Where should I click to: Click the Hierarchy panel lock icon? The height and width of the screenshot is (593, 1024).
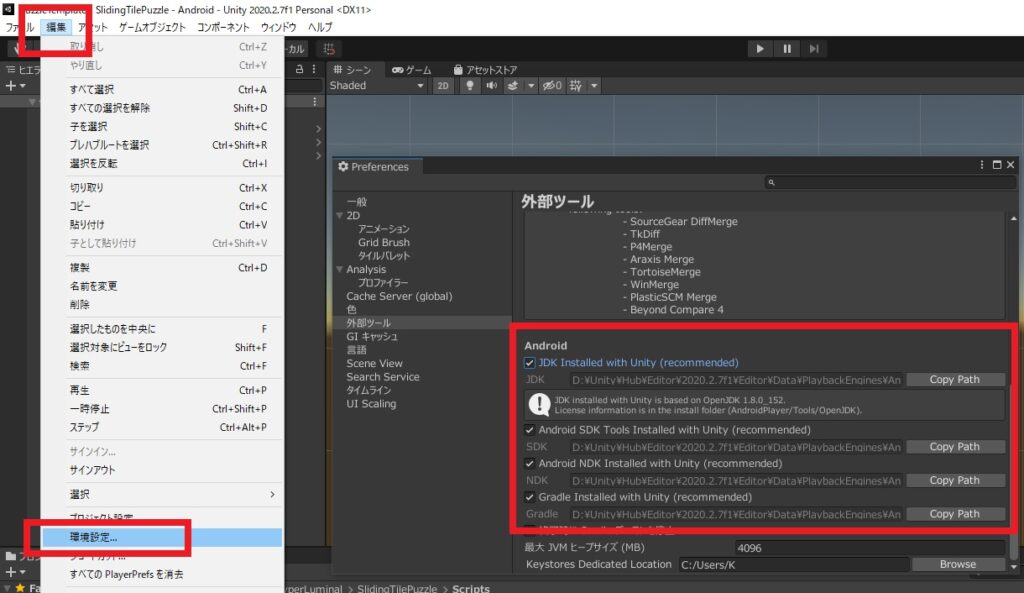(299, 69)
